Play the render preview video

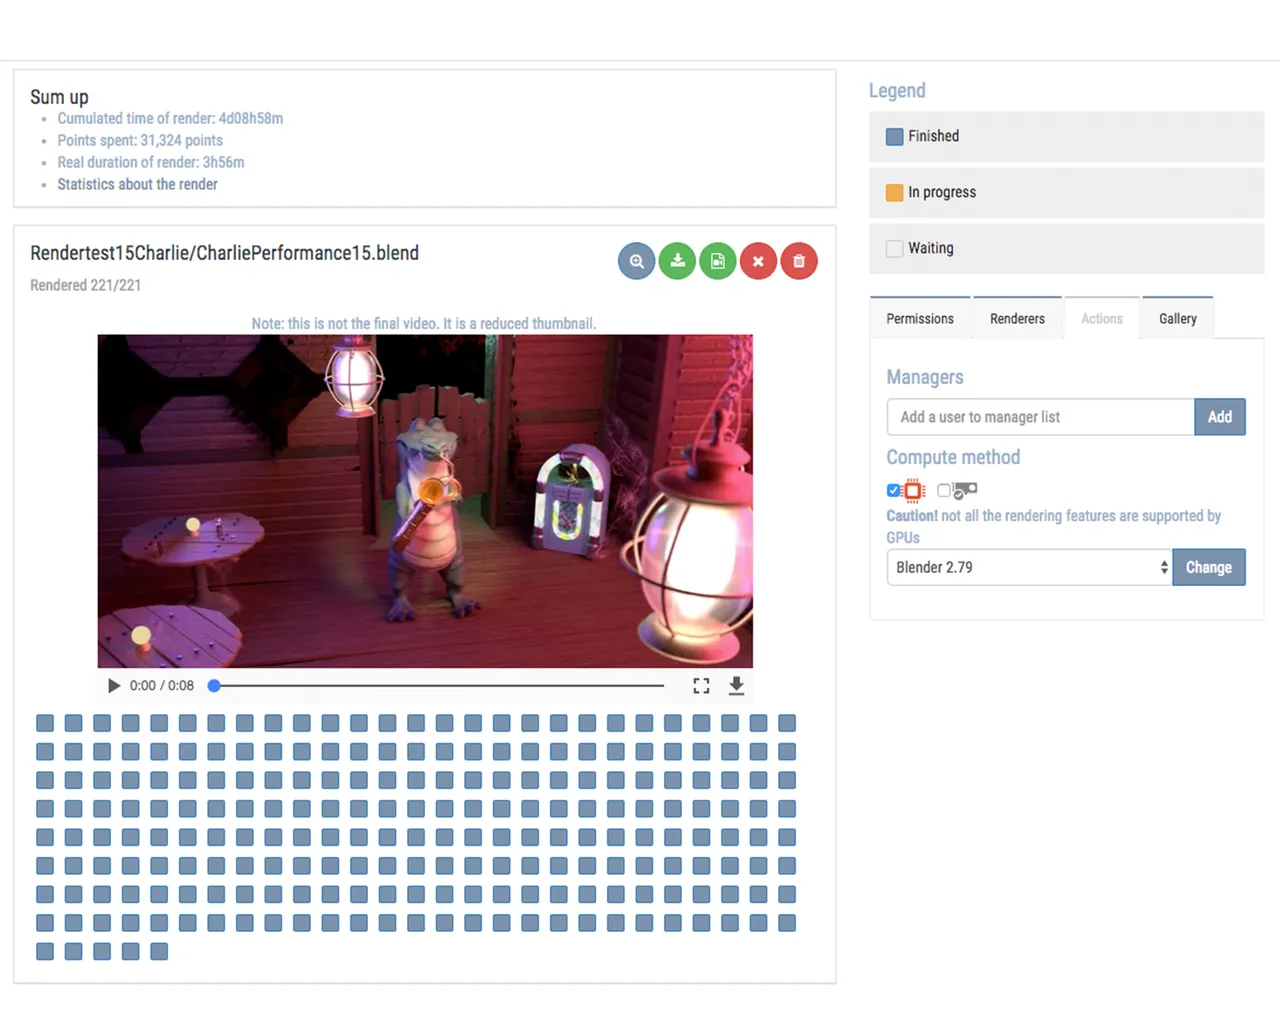114,685
